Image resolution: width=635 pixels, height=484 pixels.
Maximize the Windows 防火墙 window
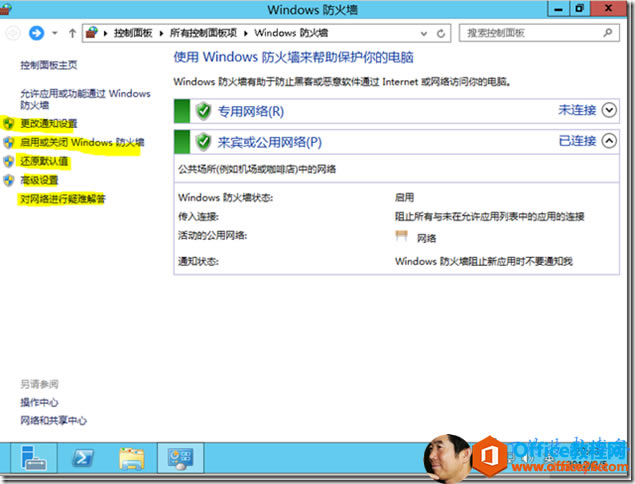coord(580,9)
